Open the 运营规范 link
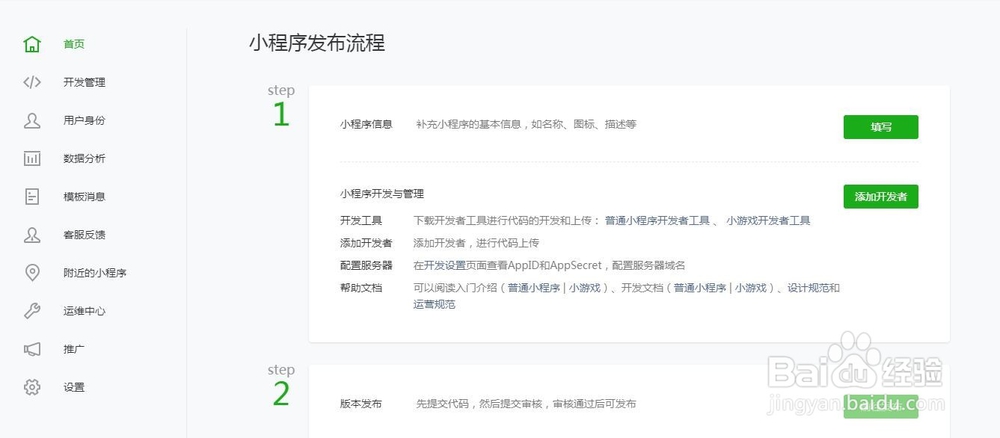The width and height of the screenshot is (1000, 438). tap(434, 304)
